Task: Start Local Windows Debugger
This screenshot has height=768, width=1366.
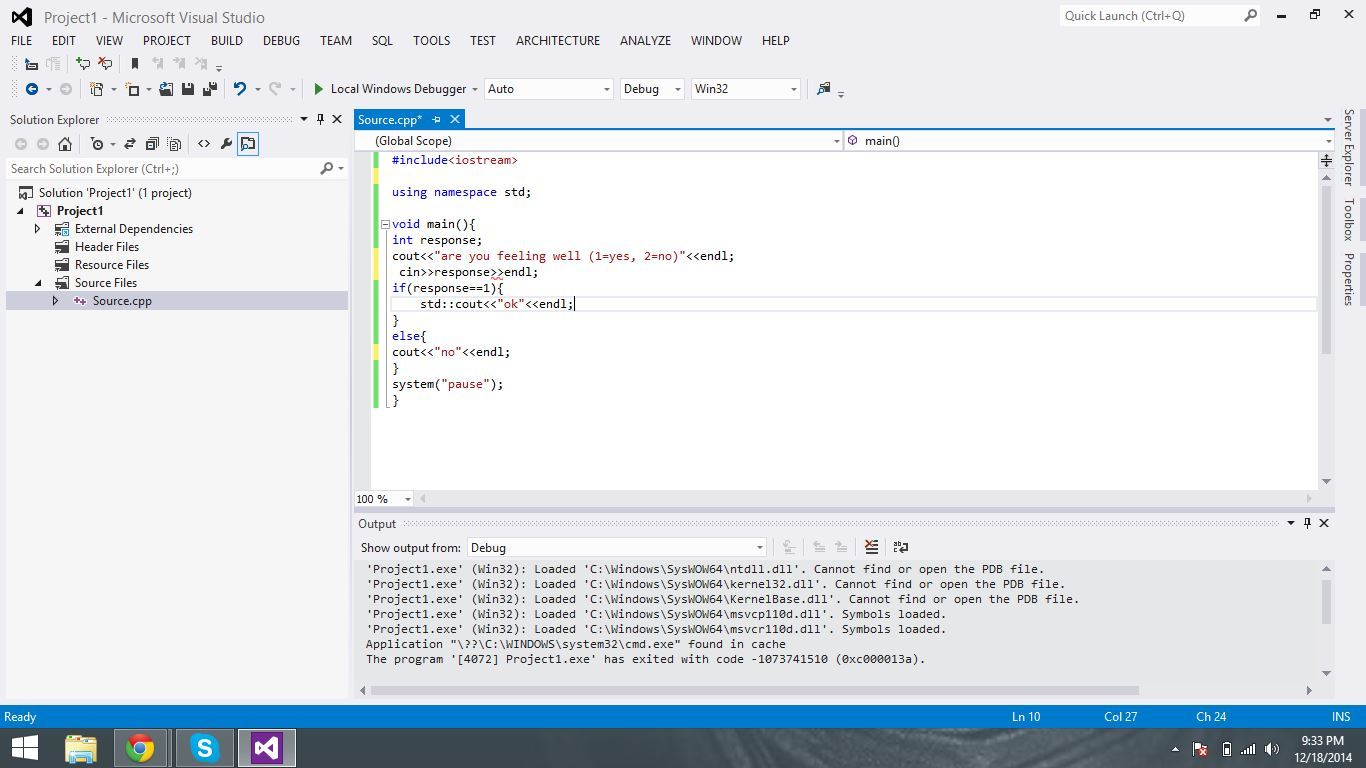Action: pyautogui.click(x=389, y=89)
